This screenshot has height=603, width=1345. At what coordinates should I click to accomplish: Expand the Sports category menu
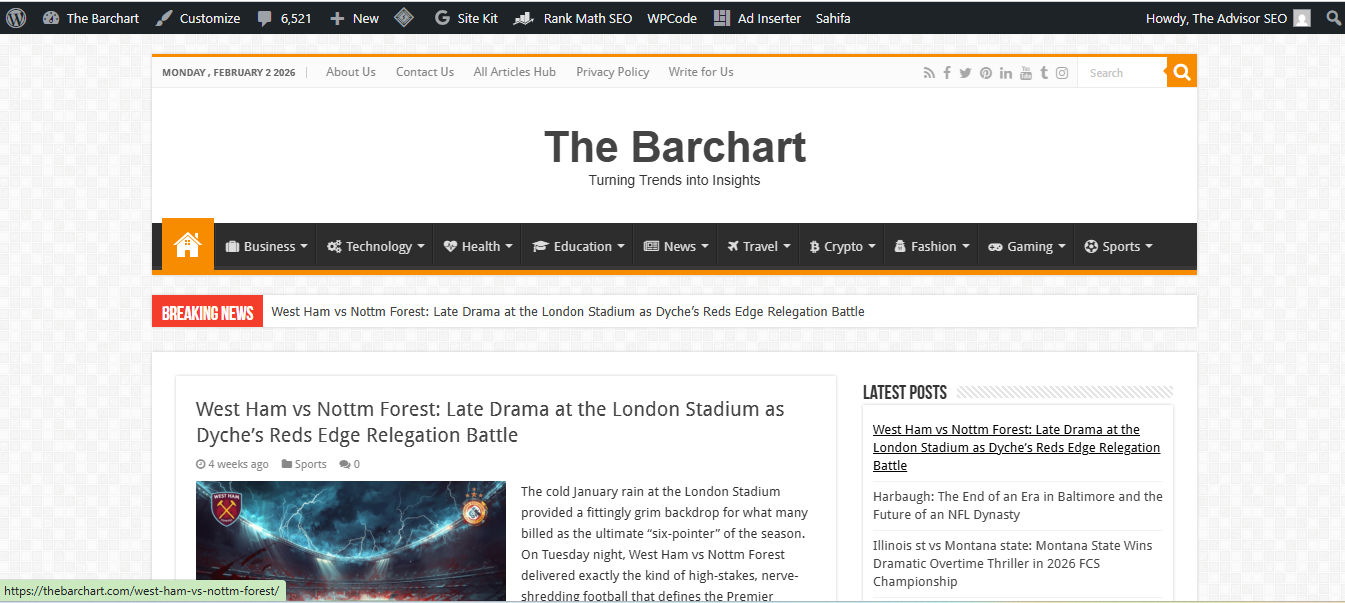(x=1119, y=246)
